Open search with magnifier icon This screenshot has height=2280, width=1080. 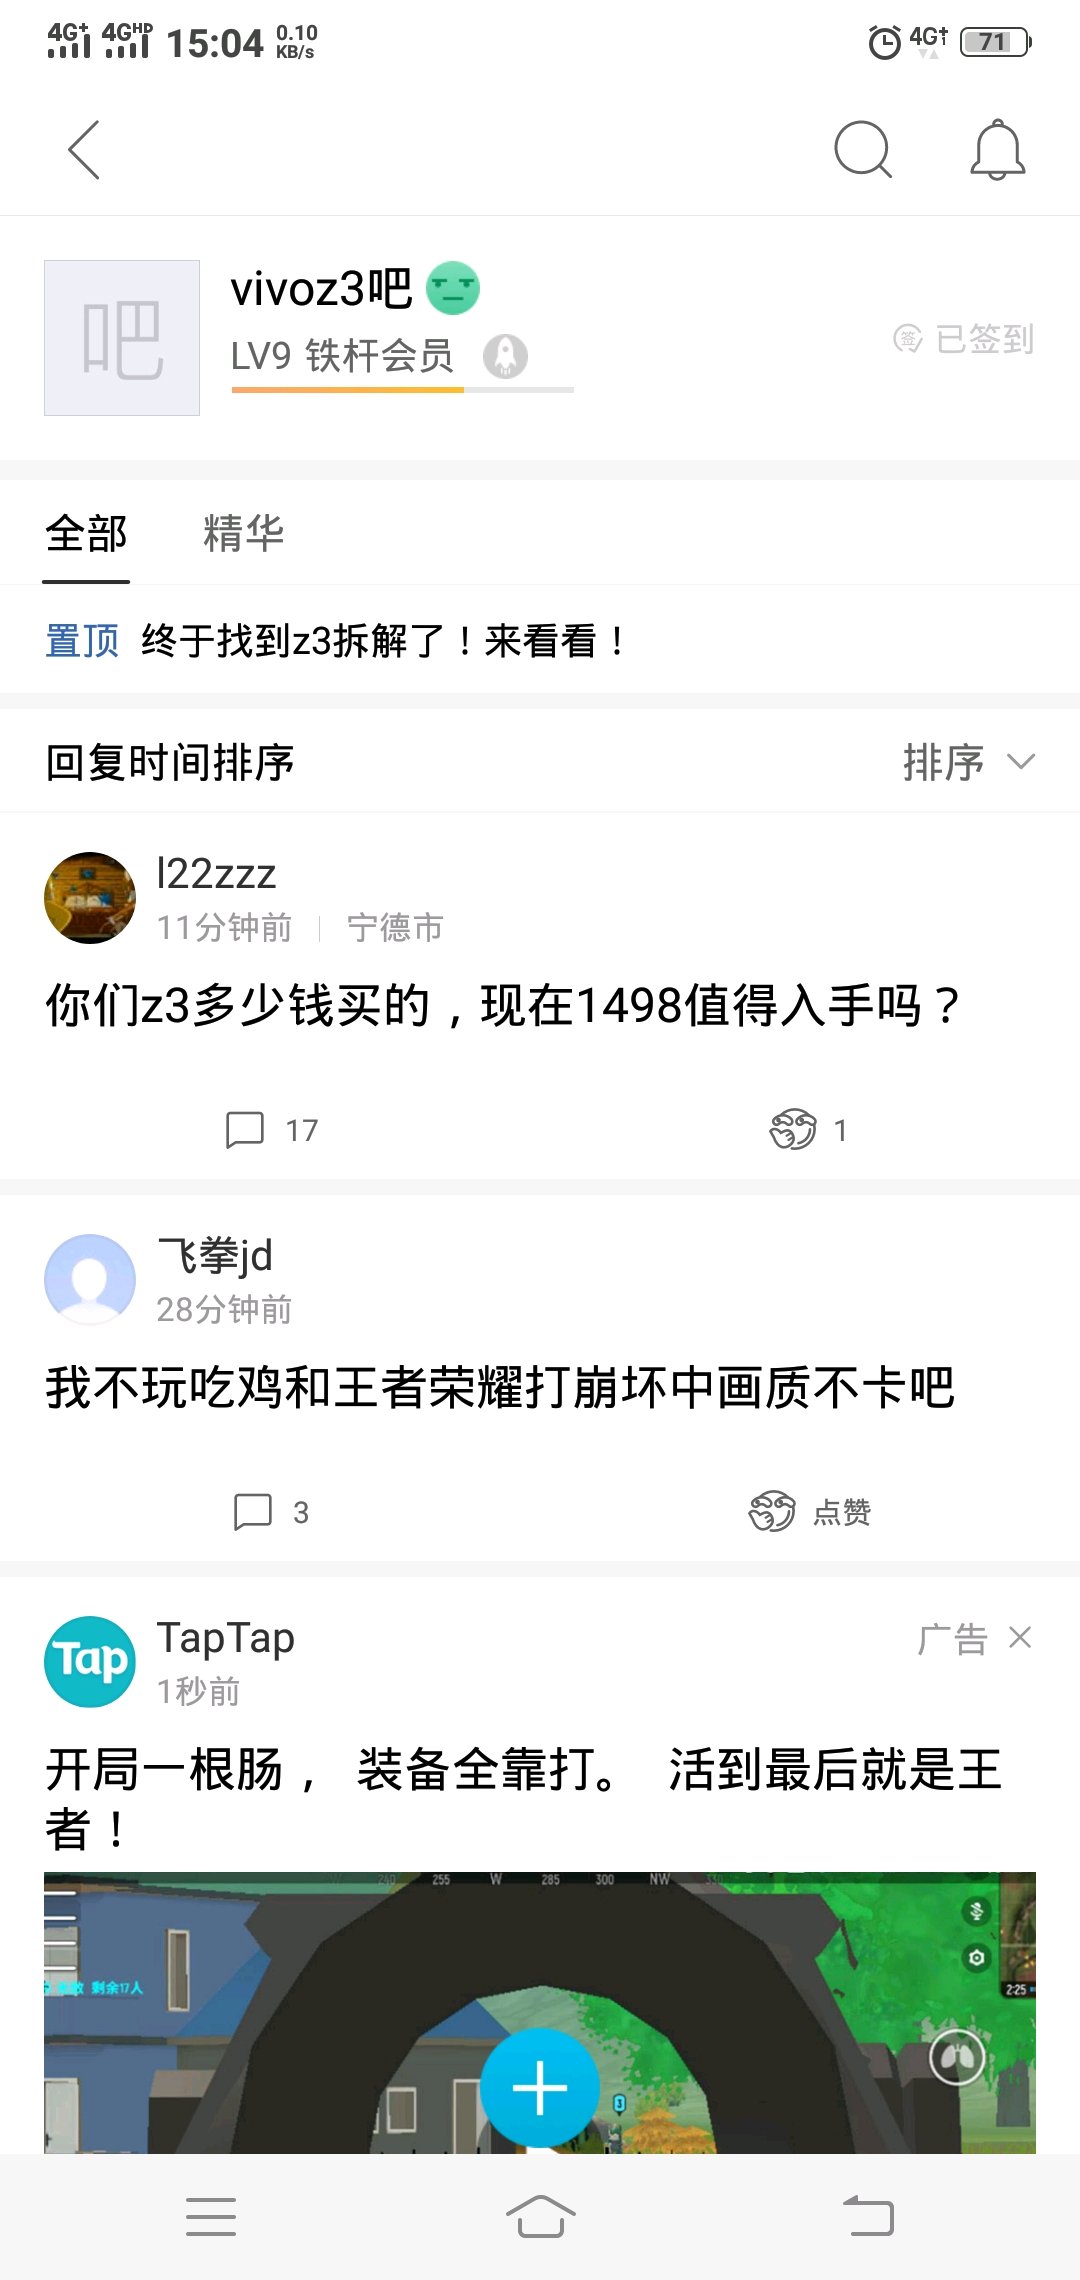[862, 150]
